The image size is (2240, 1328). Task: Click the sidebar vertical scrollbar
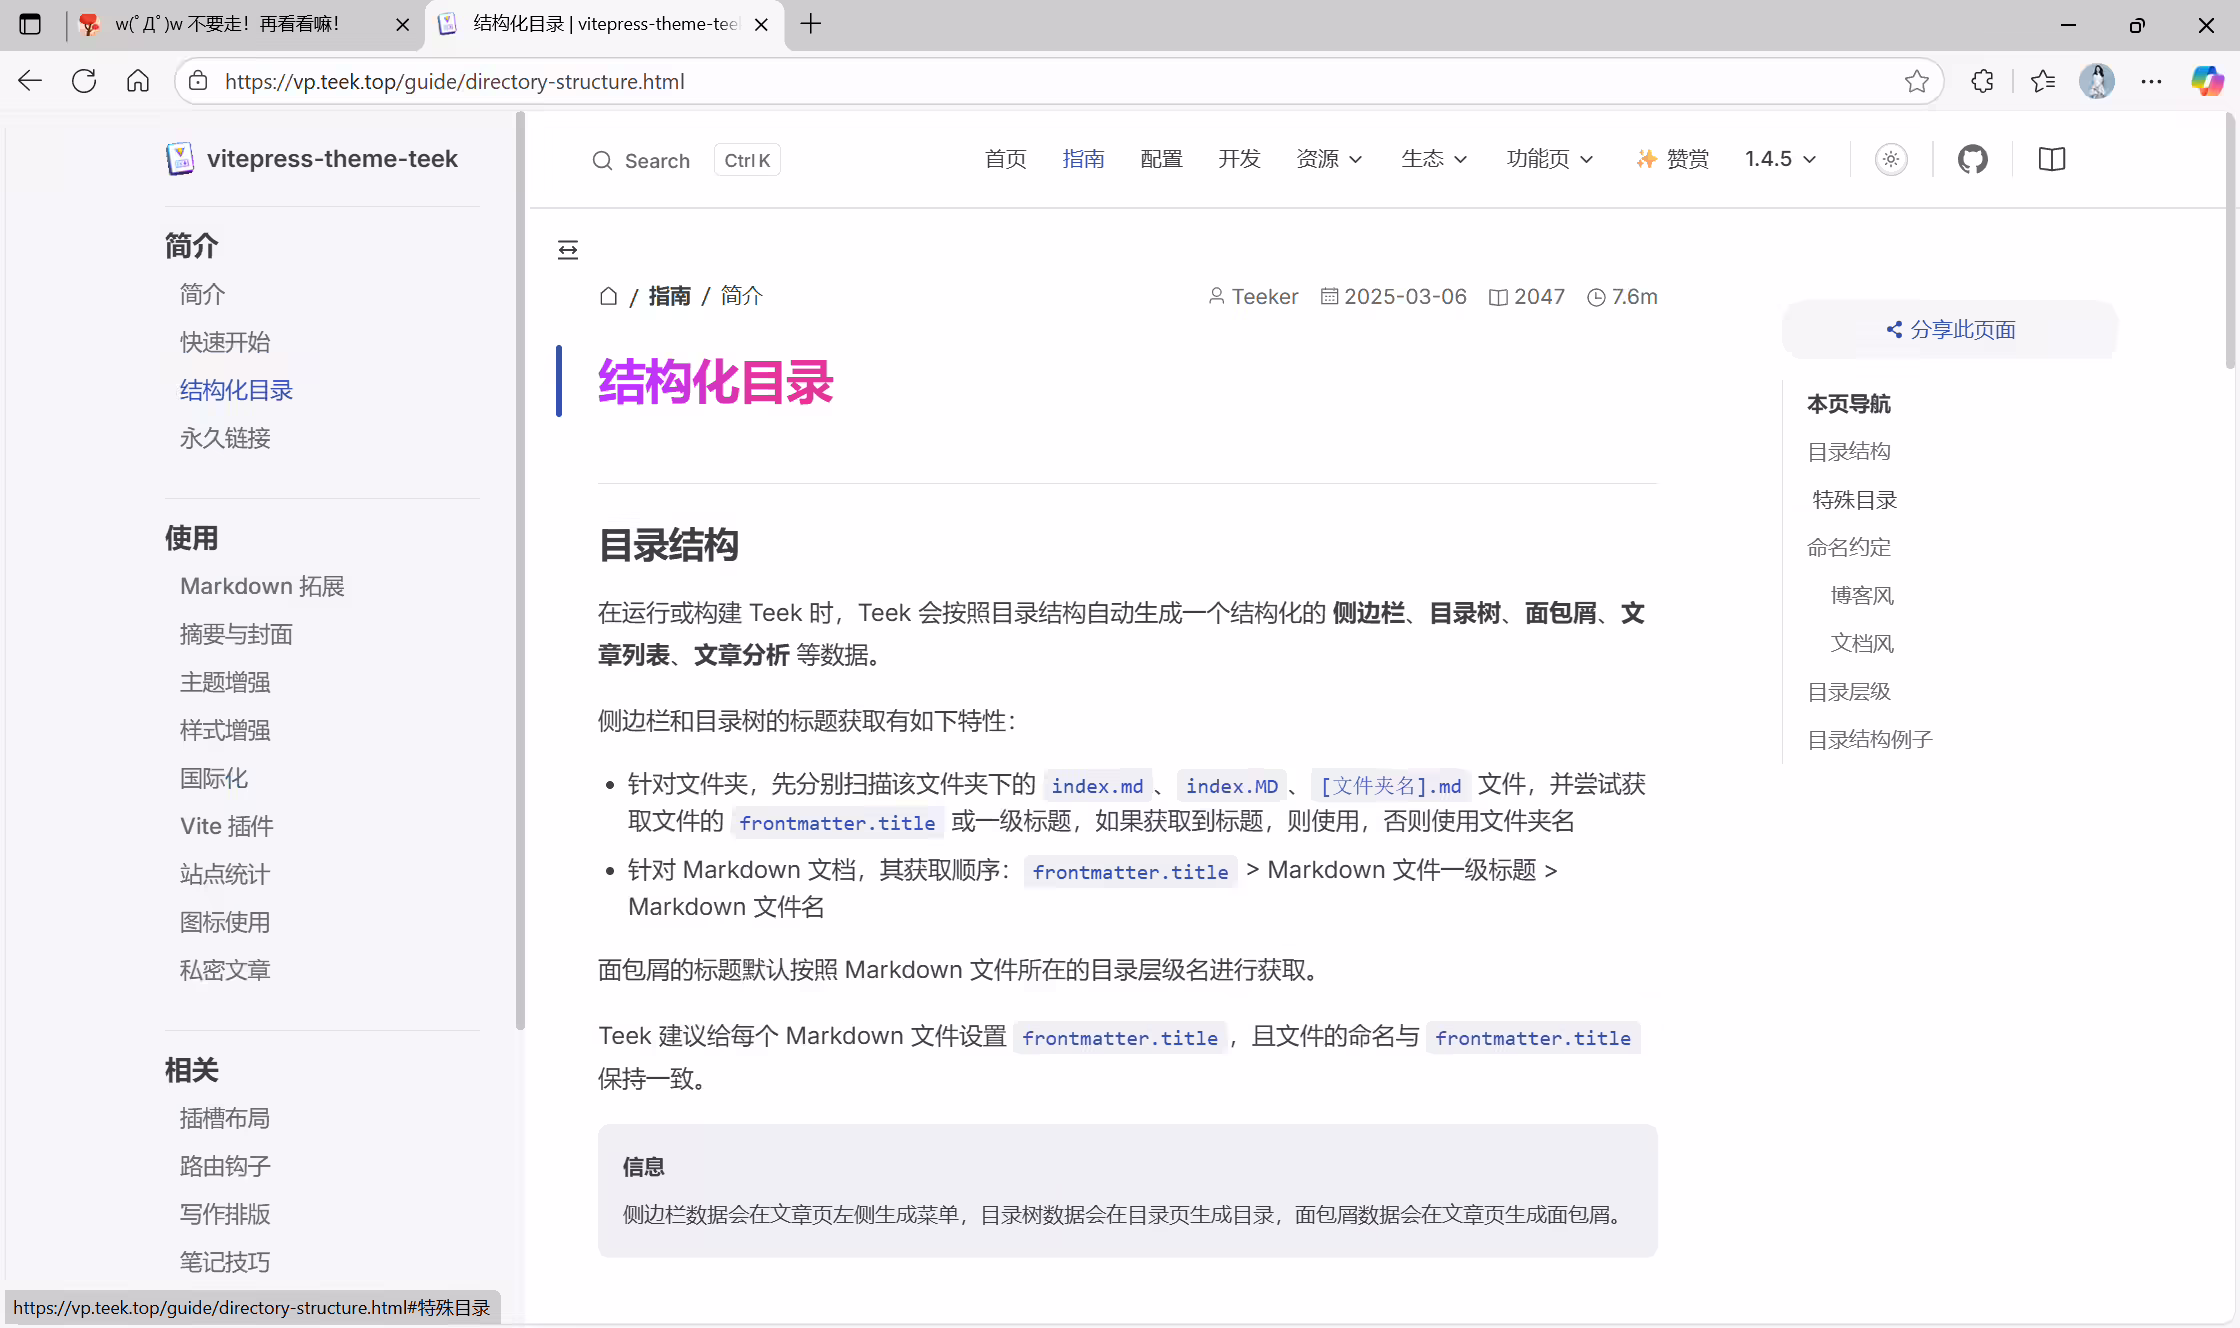point(520,570)
